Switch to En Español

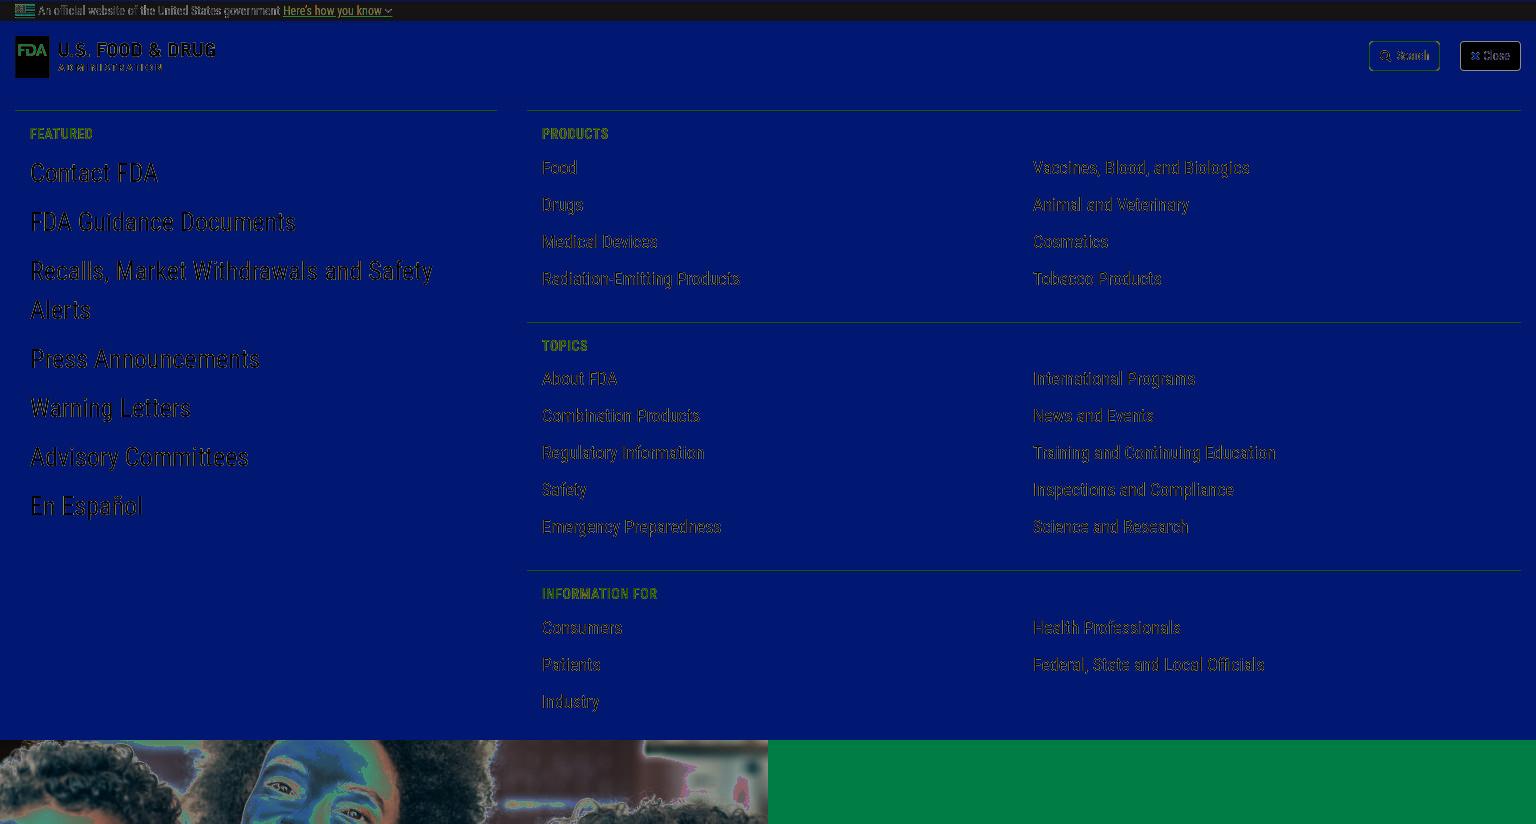click(x=86, y=506)
